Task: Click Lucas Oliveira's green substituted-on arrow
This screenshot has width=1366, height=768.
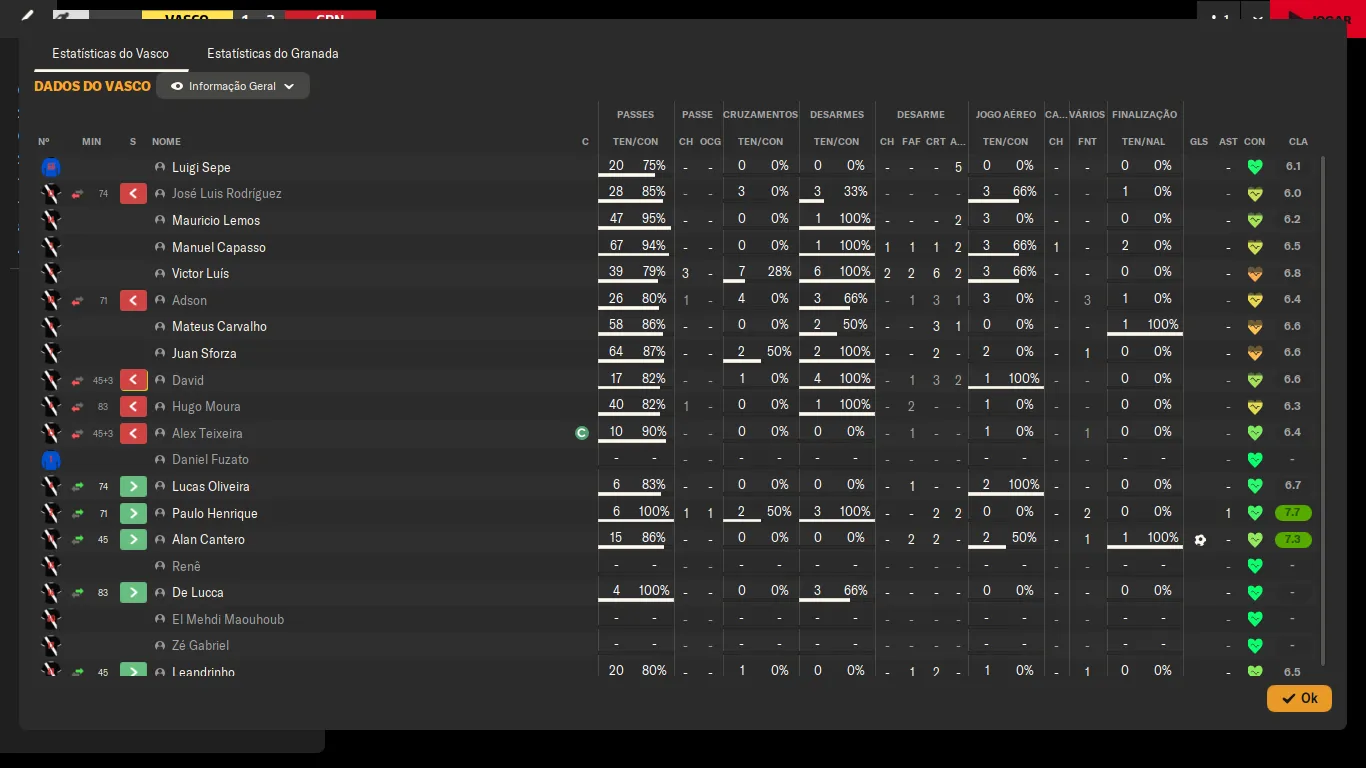Action: point(134,486)
